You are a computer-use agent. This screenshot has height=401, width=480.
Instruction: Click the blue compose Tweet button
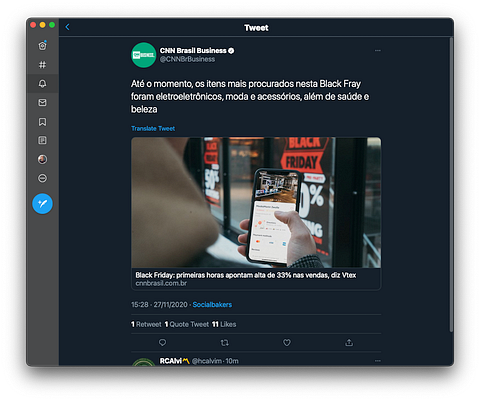[x=42, y=203]
